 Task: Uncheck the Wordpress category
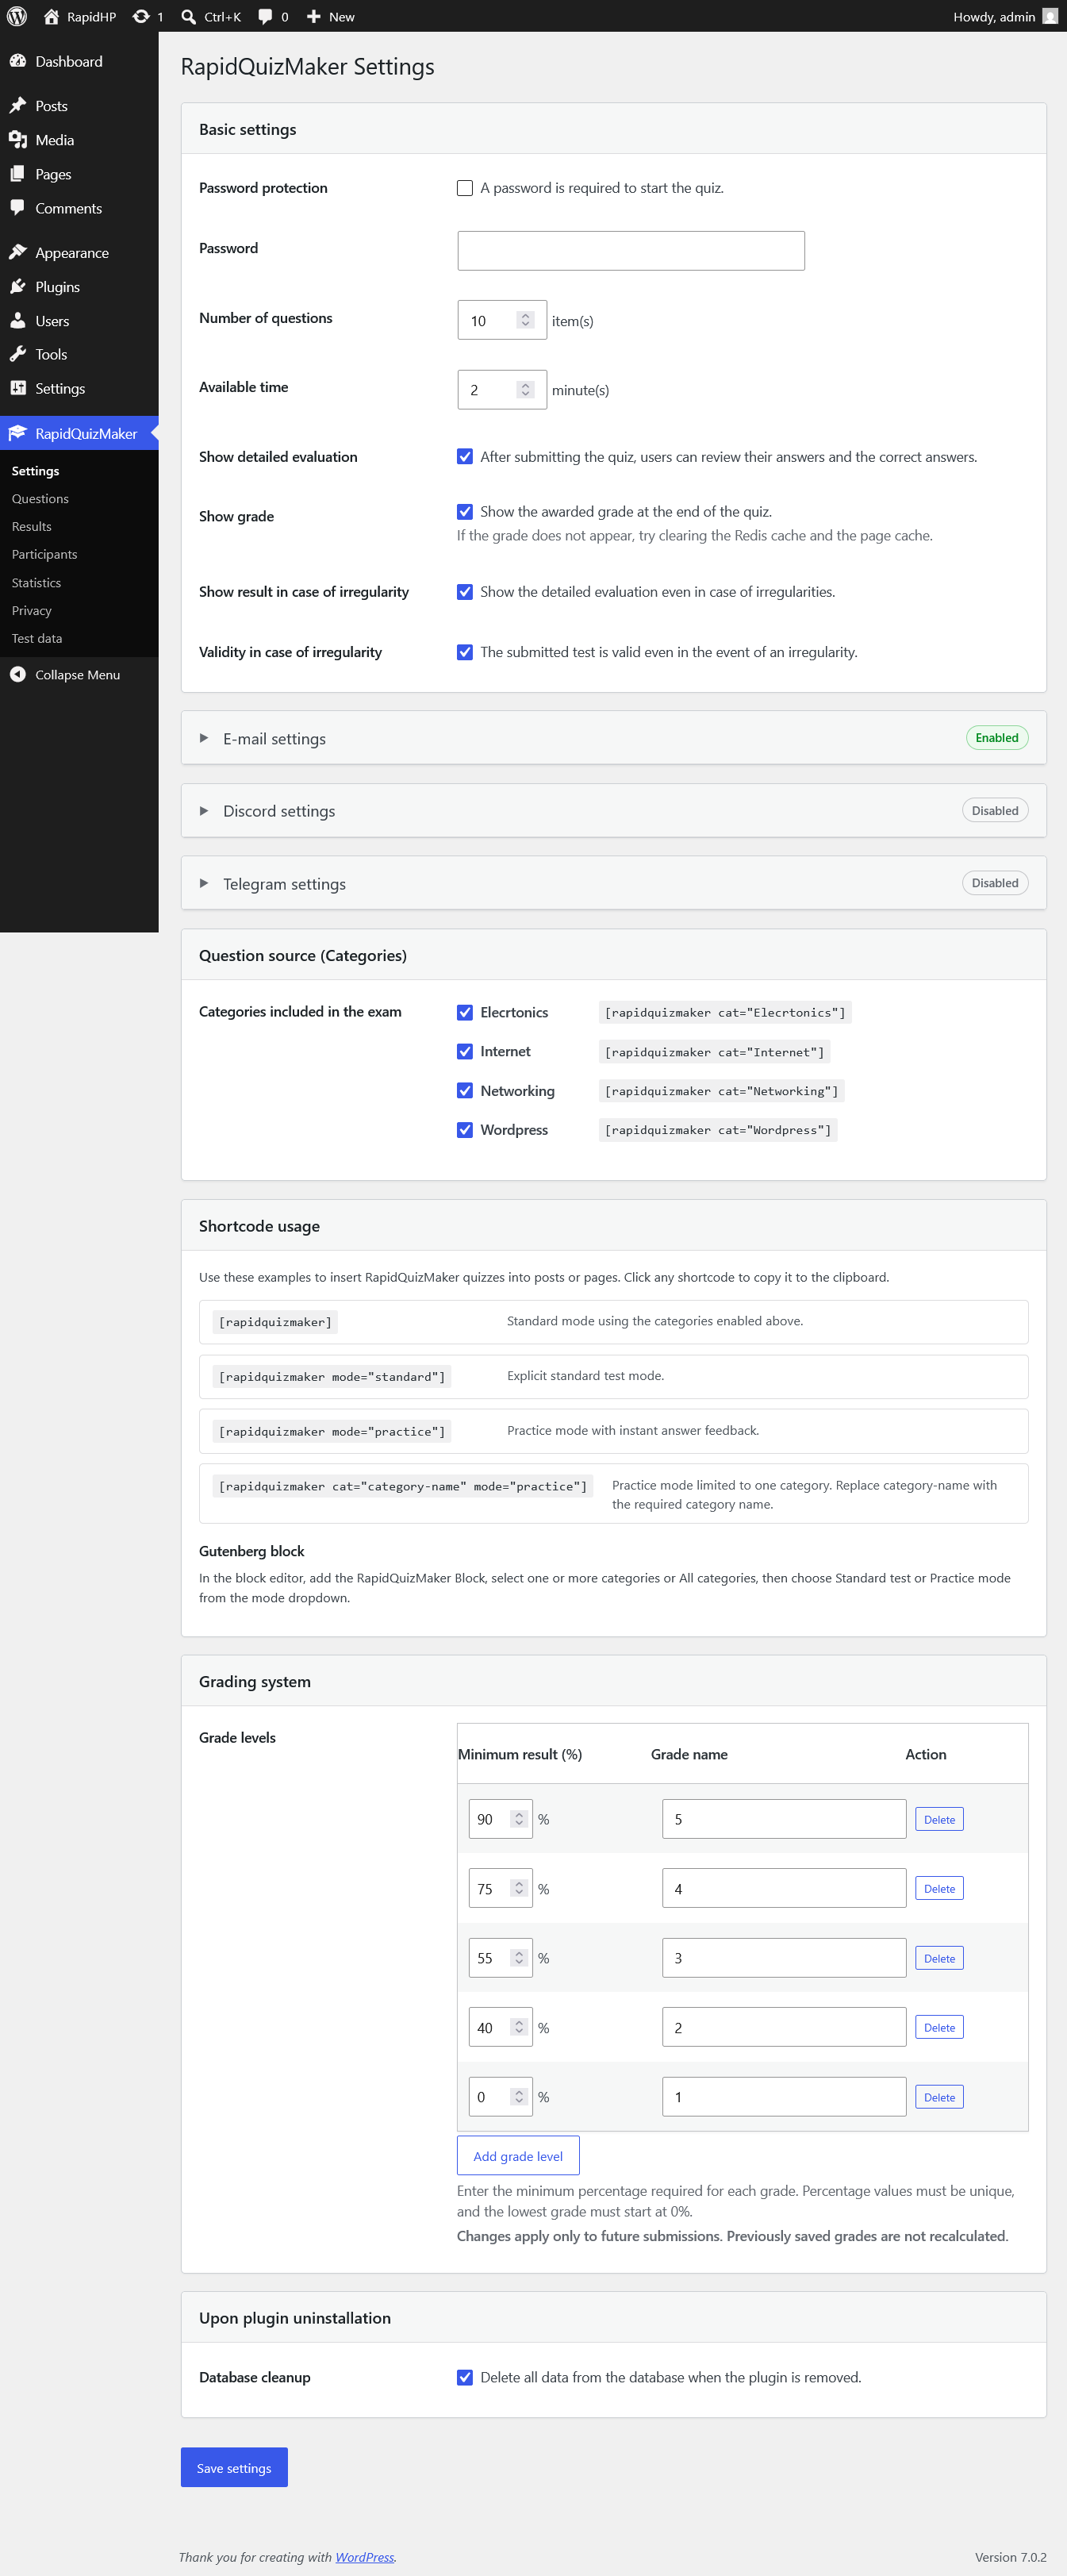point(465,1129)
